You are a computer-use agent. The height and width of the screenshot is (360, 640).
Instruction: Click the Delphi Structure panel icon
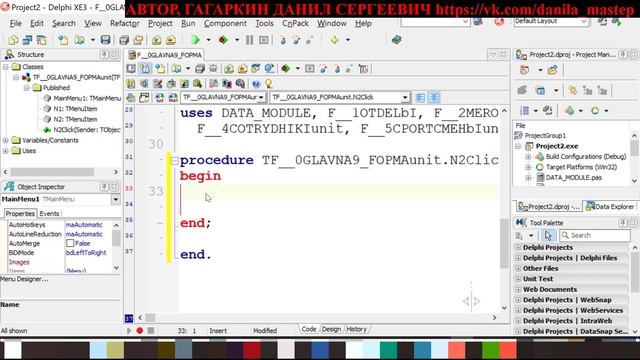click(9, 54)
